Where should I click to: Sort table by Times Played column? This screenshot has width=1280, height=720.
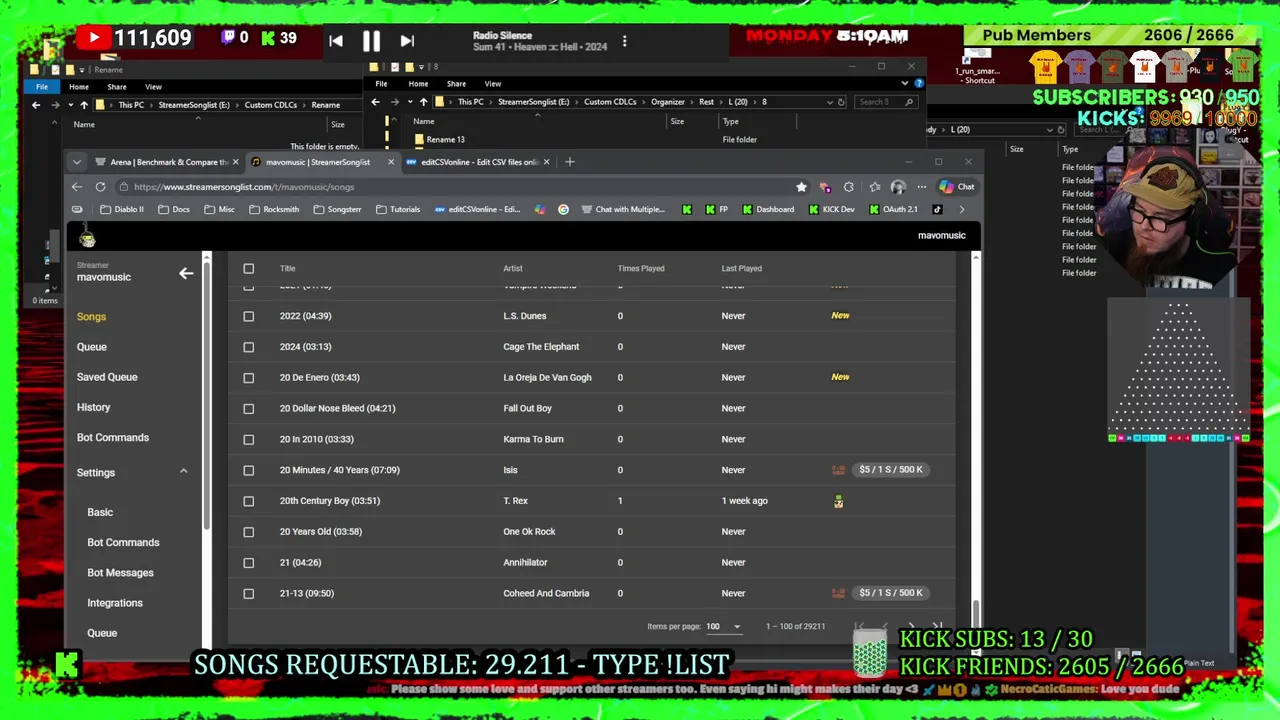coord(641,269)
